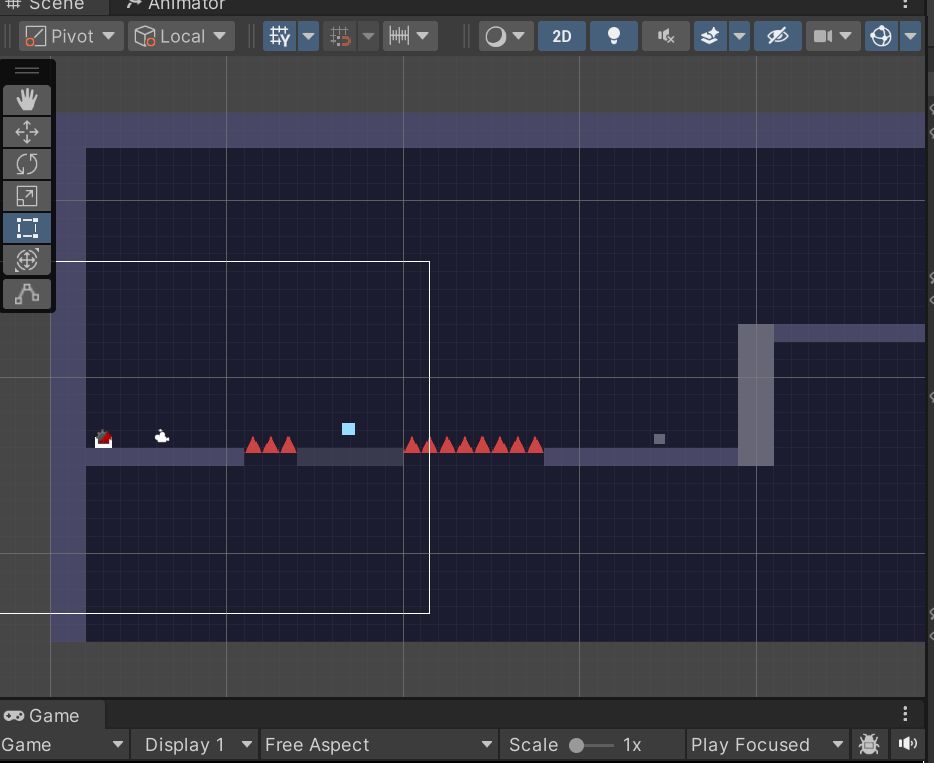The image size is (934, 763).
Task: Click the tools overlay drag handle
Action: coord(27,71)
